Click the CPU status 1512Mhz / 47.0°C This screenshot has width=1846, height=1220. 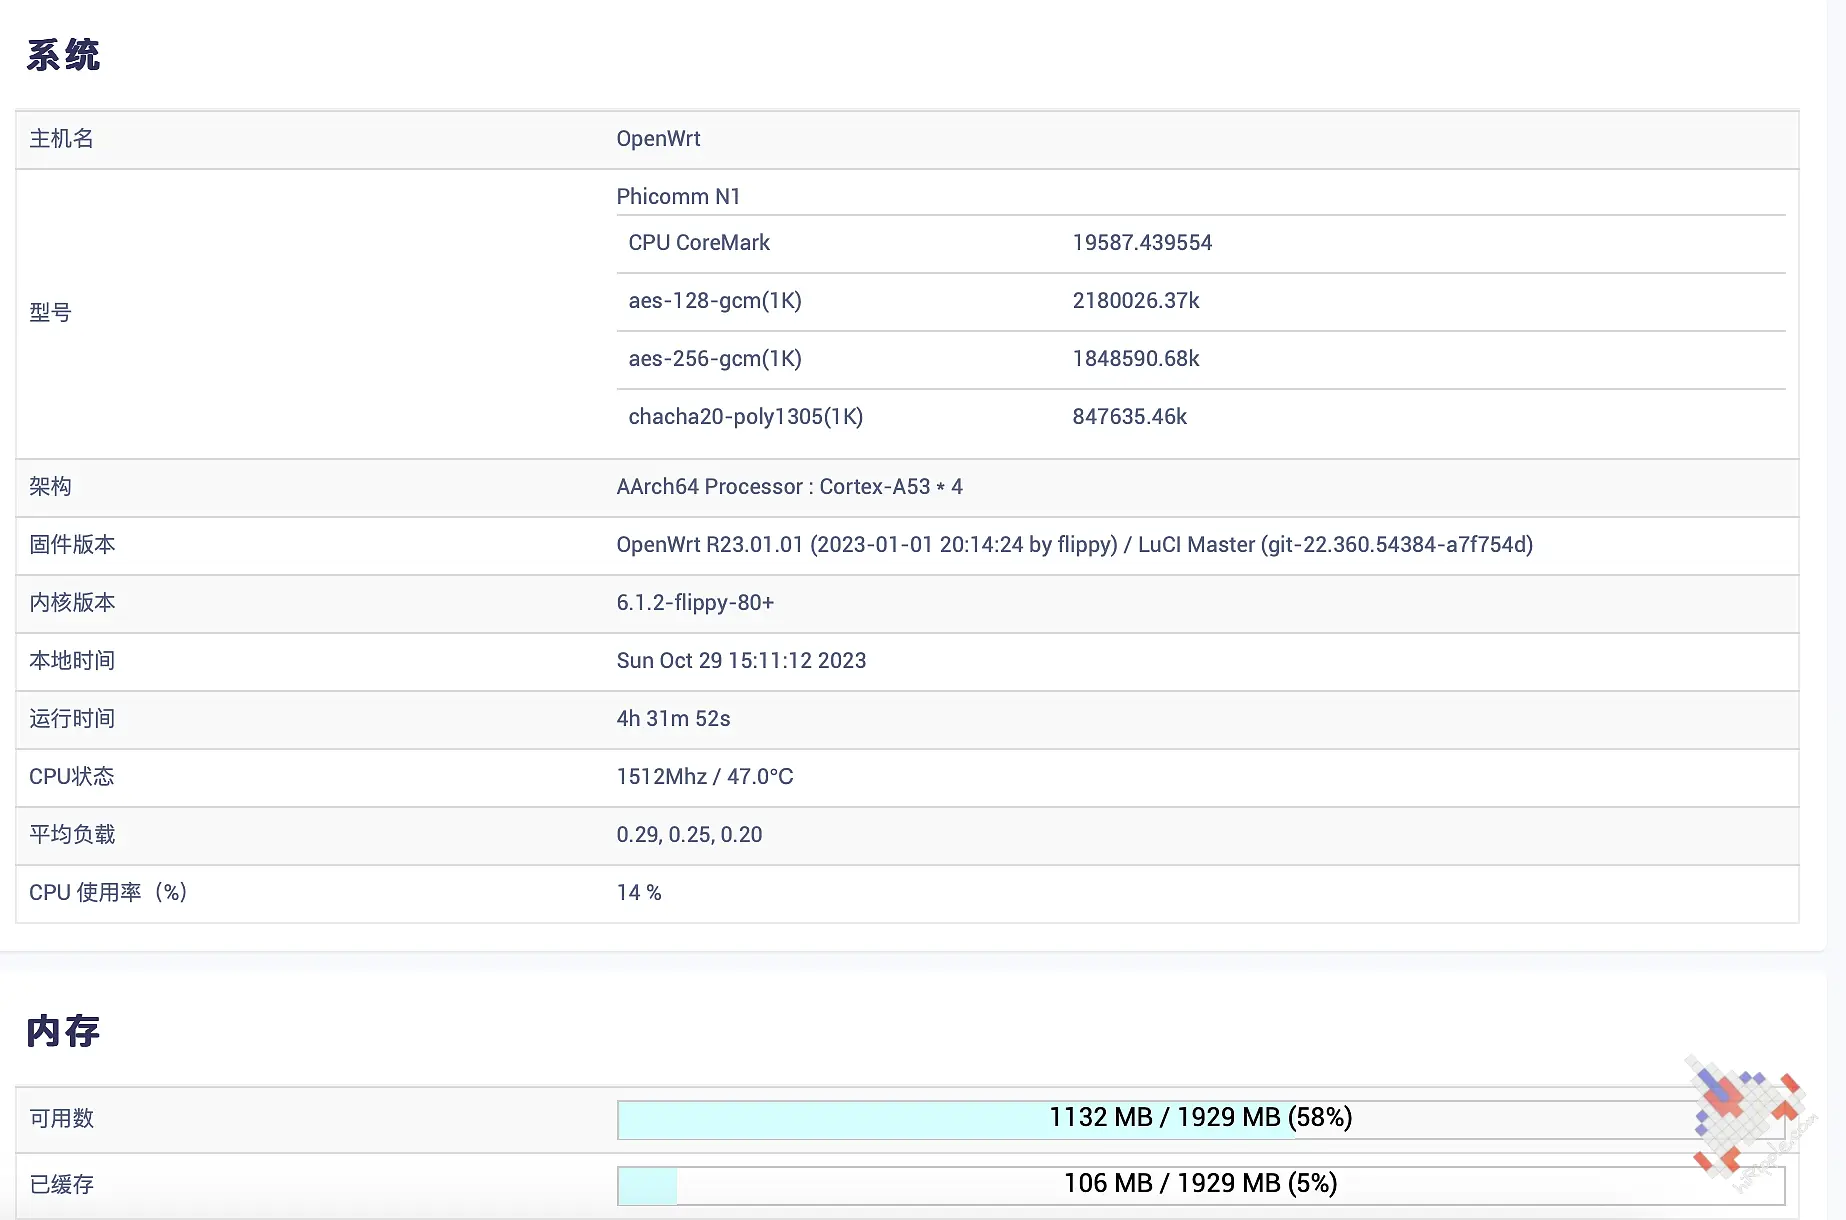(704, 777)
